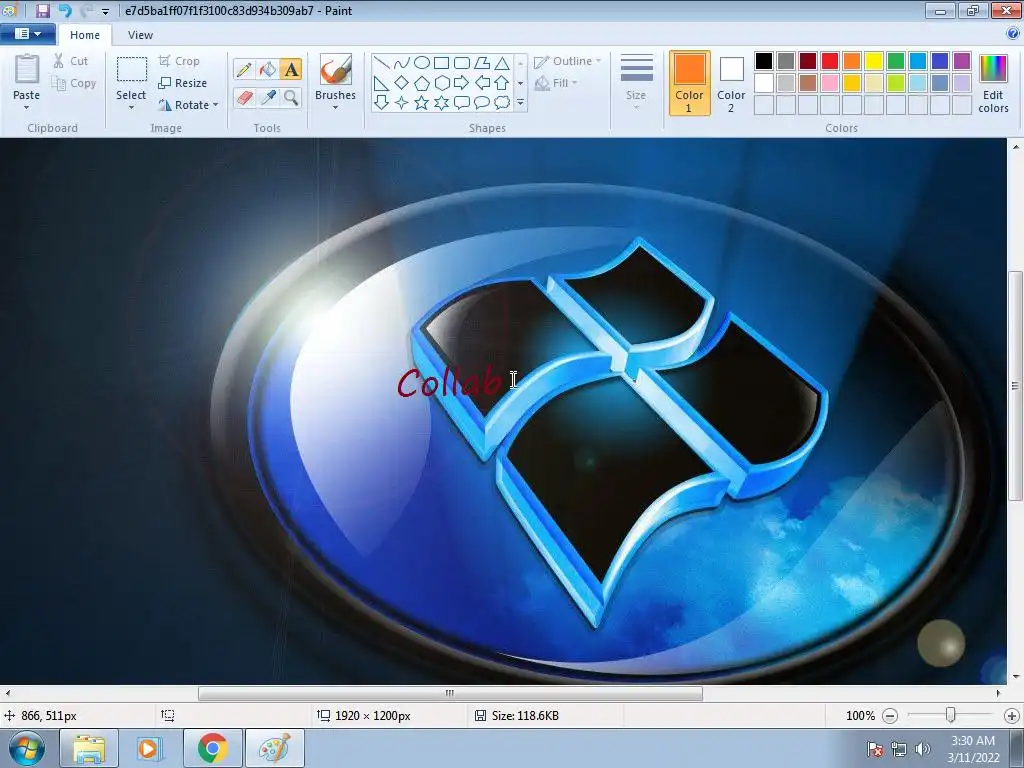
Task: Choose the Magnifier tool
Action: 291,98
